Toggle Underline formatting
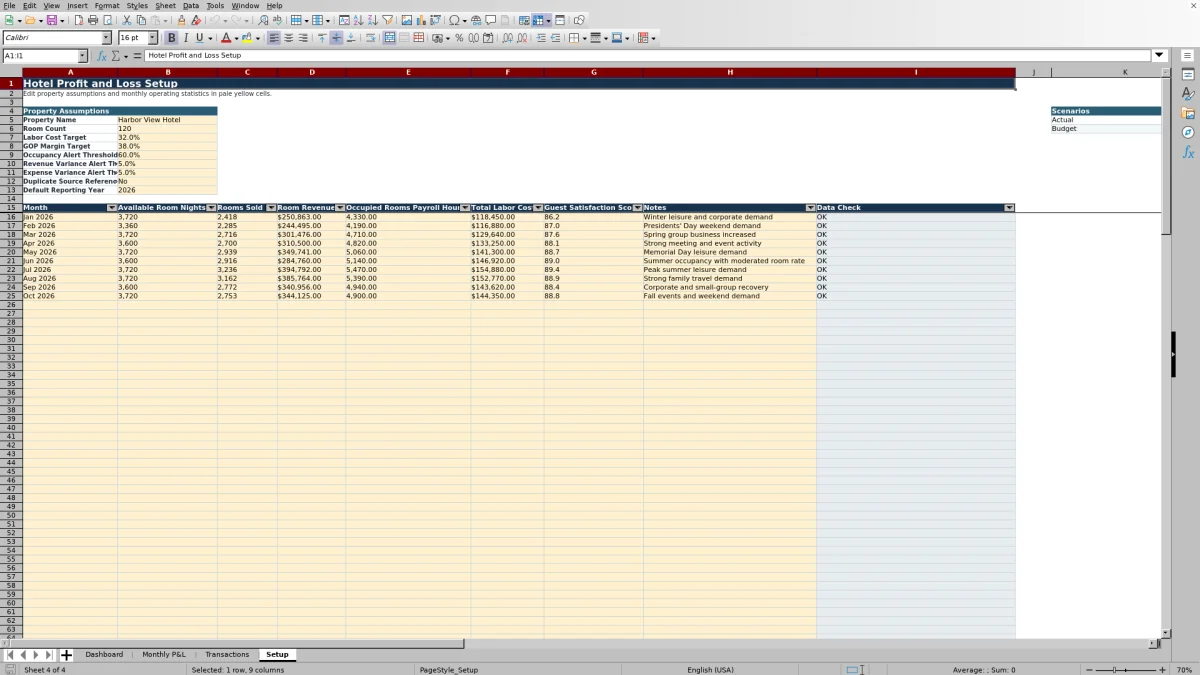This screenshot has height=675, width=1200. [199, 38]
